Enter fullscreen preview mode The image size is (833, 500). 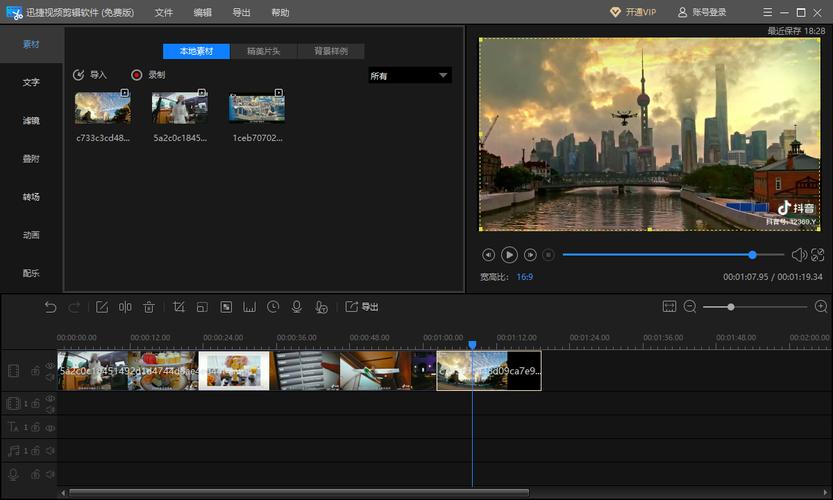[817, 255]
